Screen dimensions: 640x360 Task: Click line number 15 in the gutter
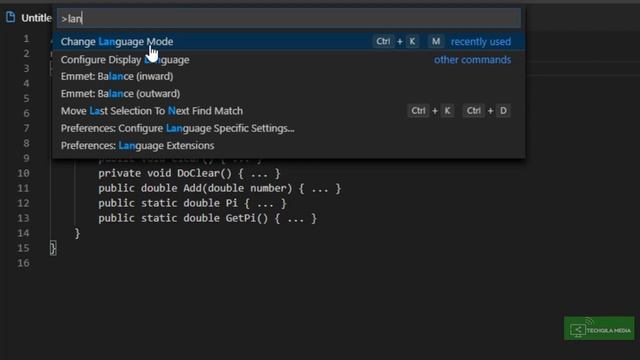coord(23,248)
